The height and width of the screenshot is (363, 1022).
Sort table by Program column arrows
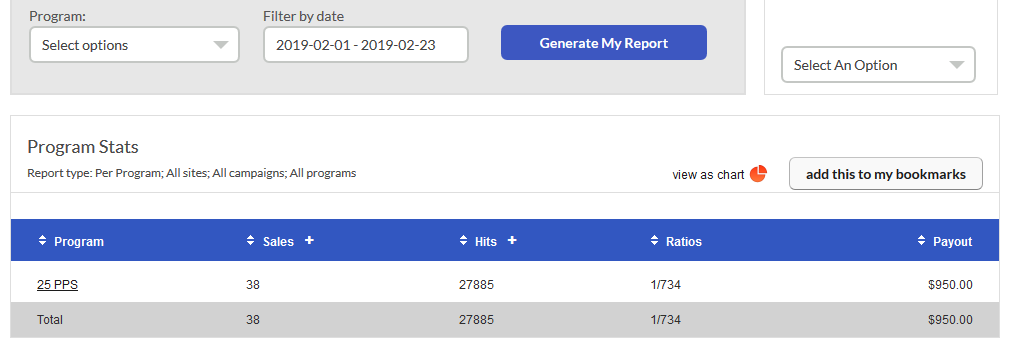[42, 240]
